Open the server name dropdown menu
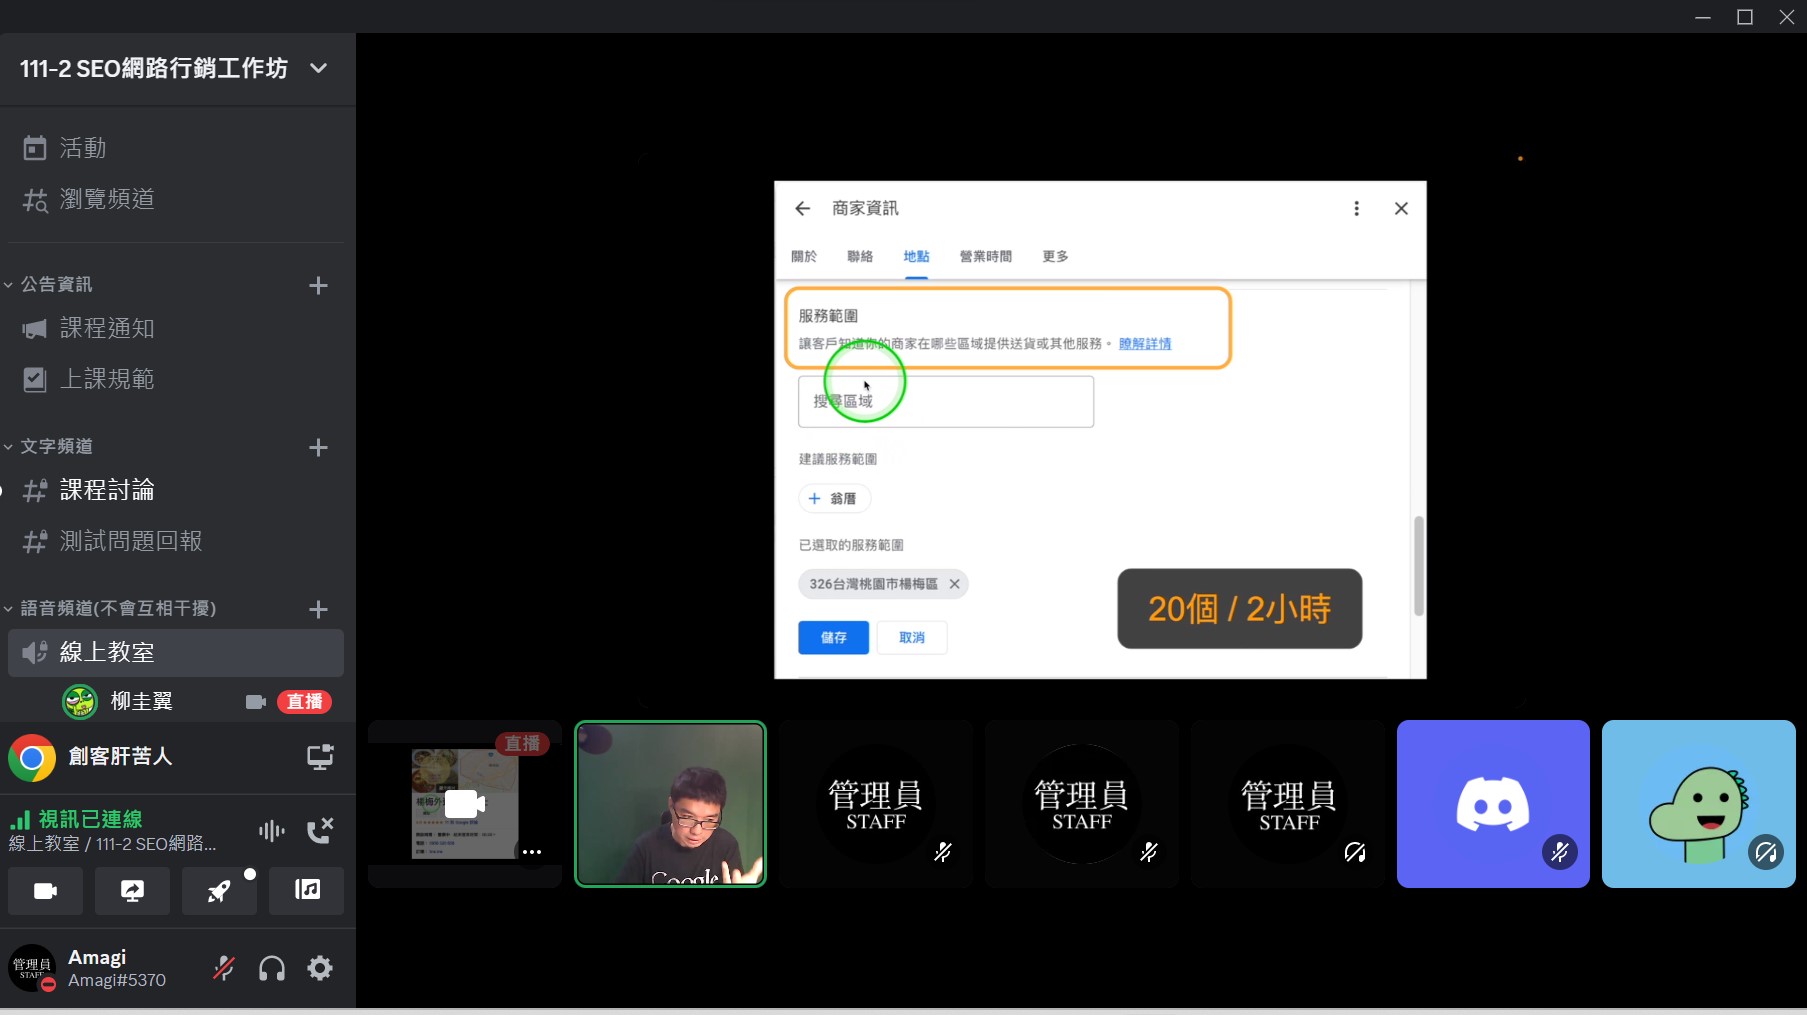The width and height of the screenshot is (1807, 1015). [x=318, y=68]
